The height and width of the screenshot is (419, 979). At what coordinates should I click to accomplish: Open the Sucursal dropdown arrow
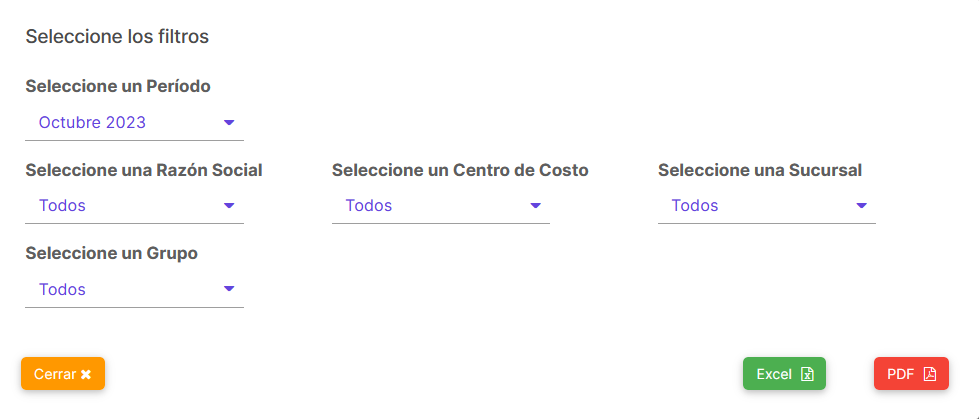point(862,205)
